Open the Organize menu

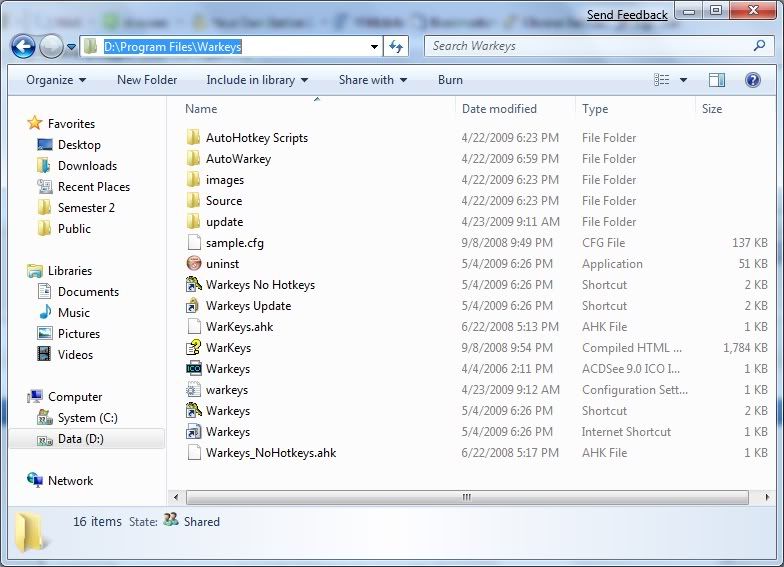pyautogui.click(x=56, y=80)
